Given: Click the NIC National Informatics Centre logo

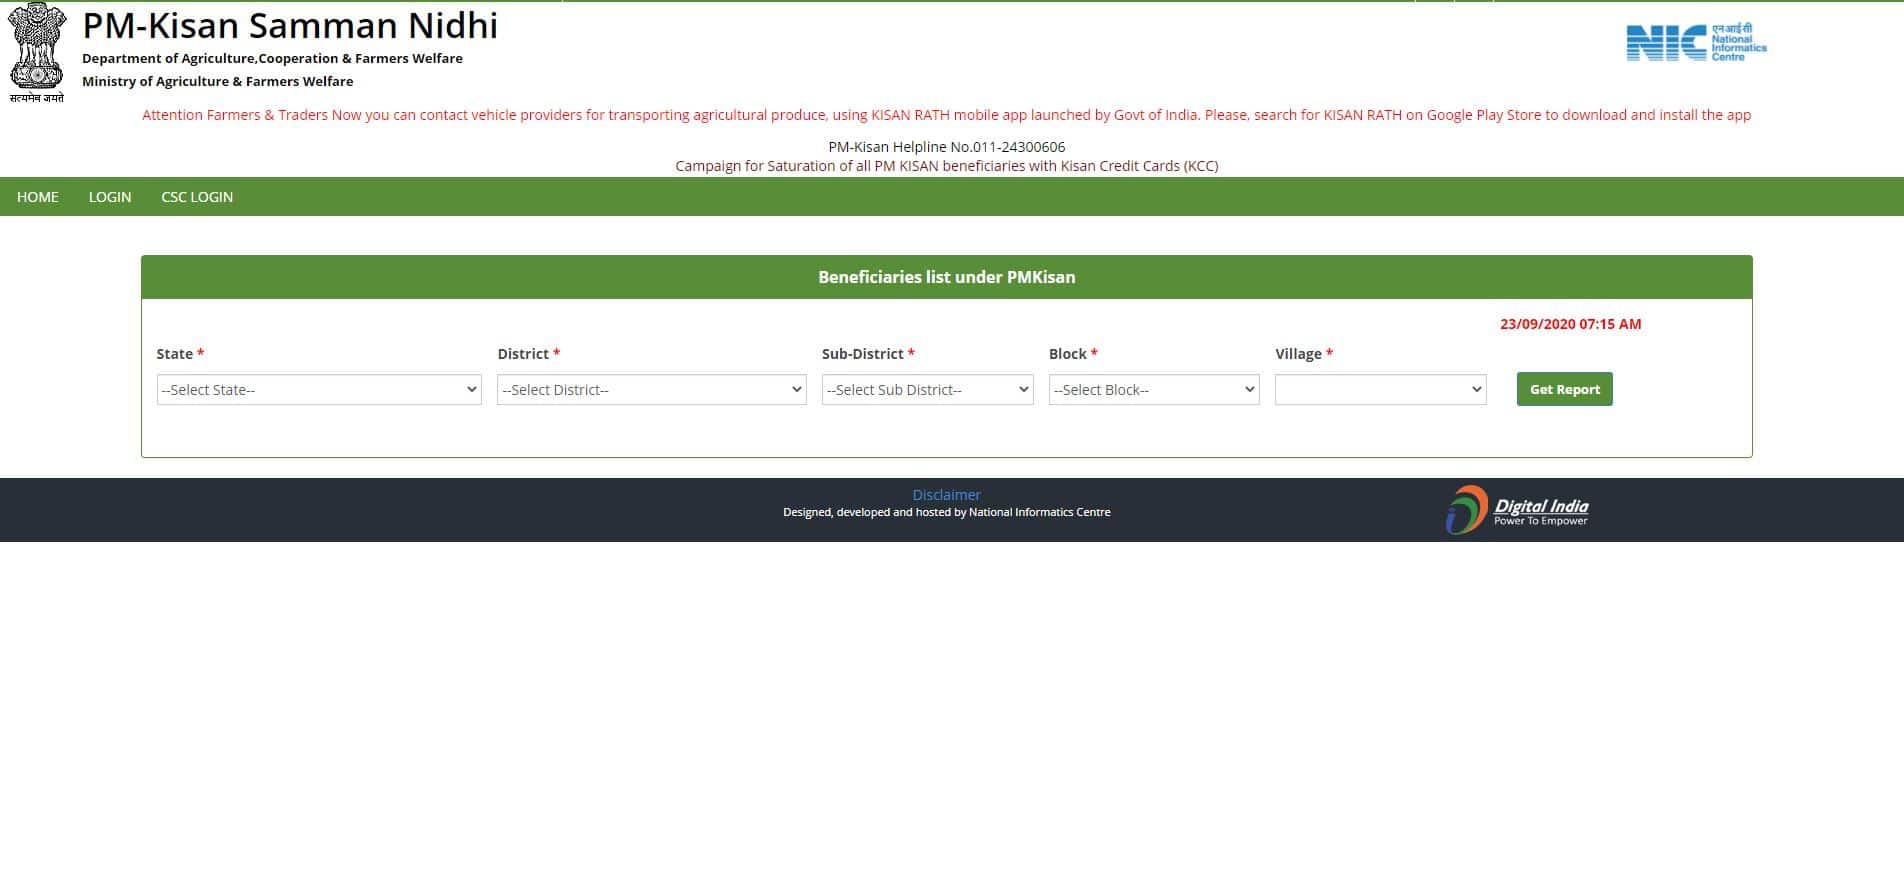Looking at the screenshot, I should coord(1696,43).
